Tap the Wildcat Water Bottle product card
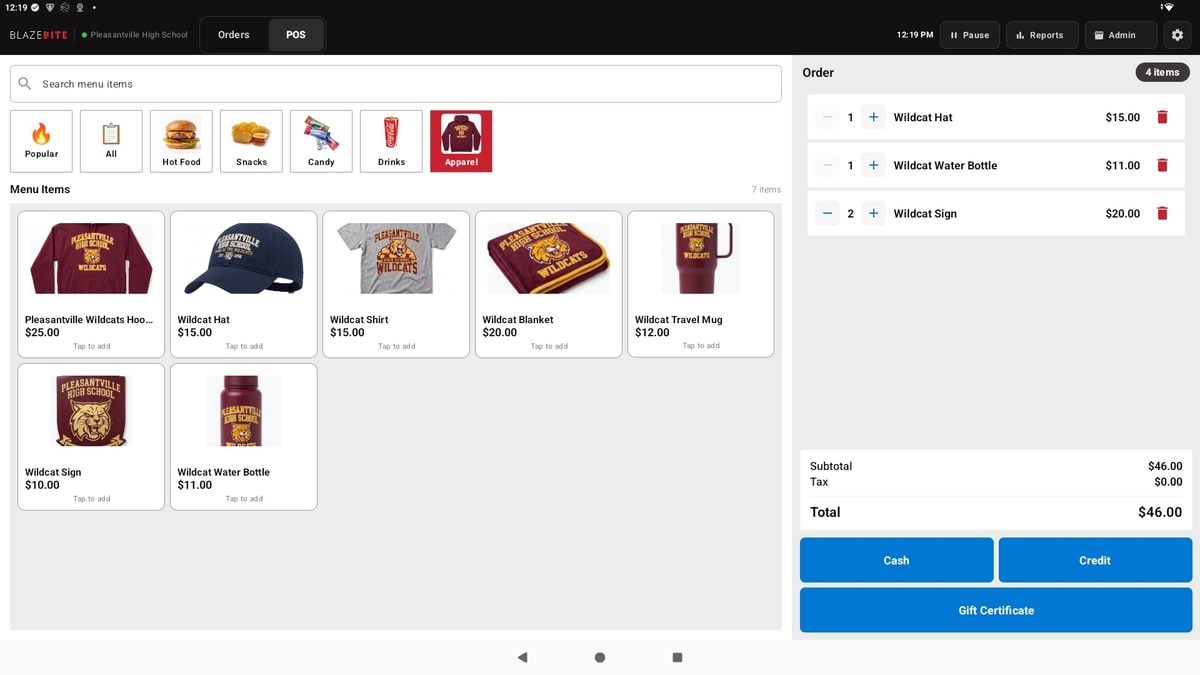The image size is (1200, 675). pos(244,437)
